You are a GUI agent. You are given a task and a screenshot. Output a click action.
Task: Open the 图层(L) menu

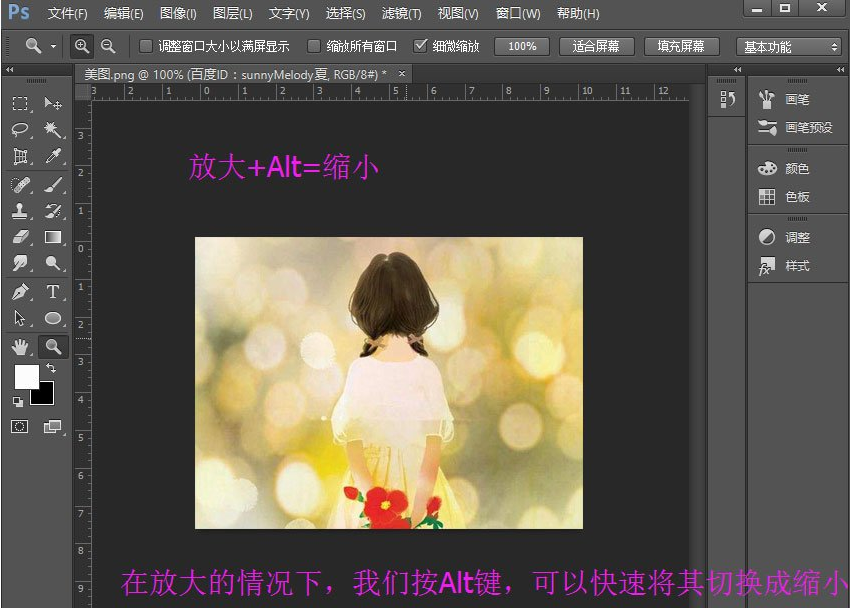coord(233,14)
